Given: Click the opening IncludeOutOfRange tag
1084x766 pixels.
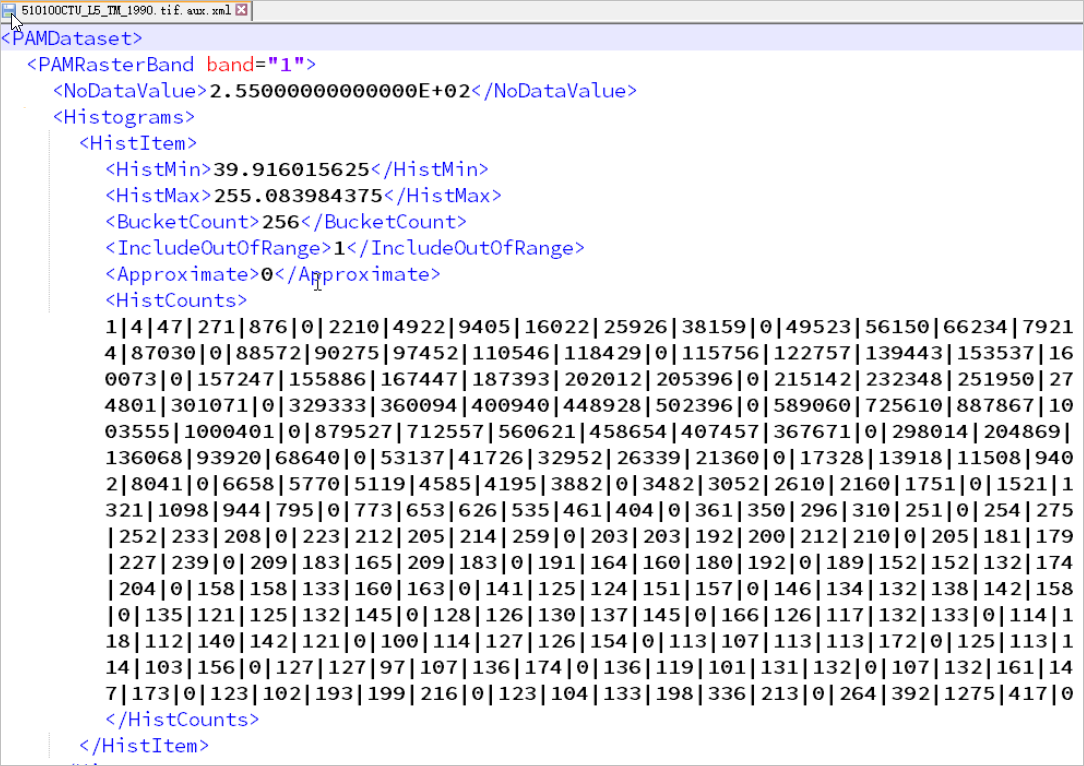Looking at the screenshot, I should 218,248.
